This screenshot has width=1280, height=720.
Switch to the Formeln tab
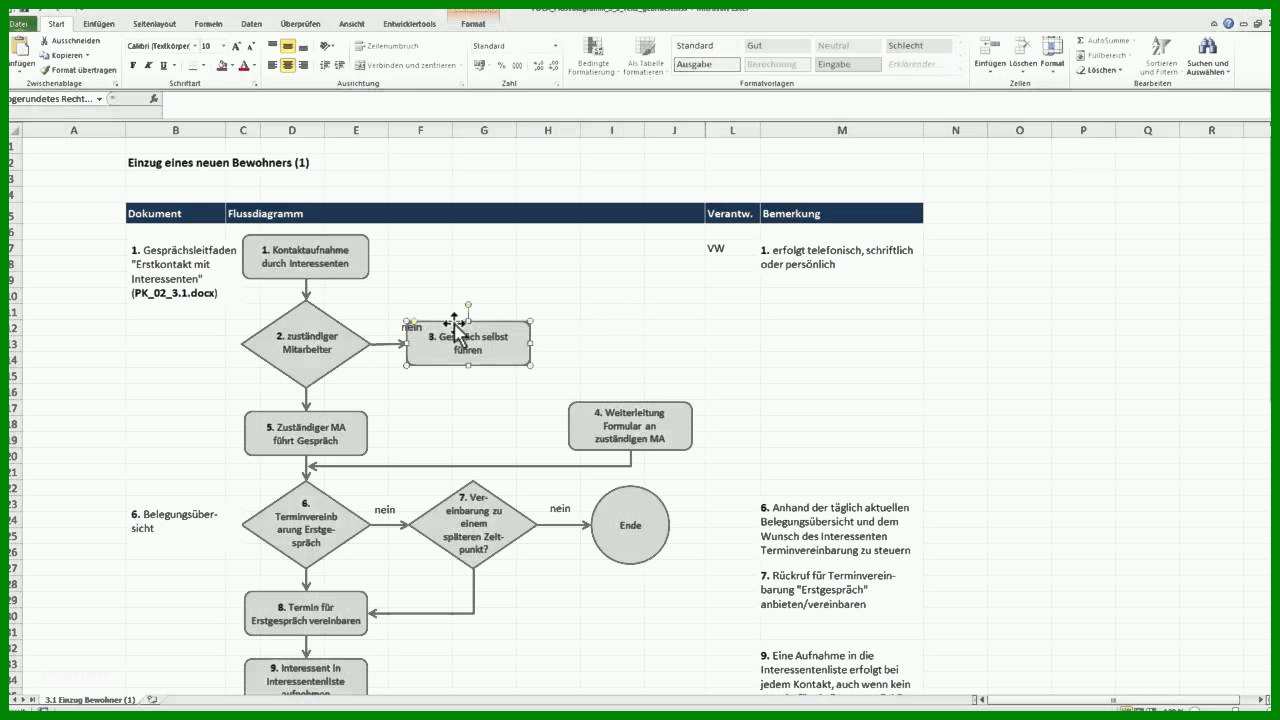209,23
